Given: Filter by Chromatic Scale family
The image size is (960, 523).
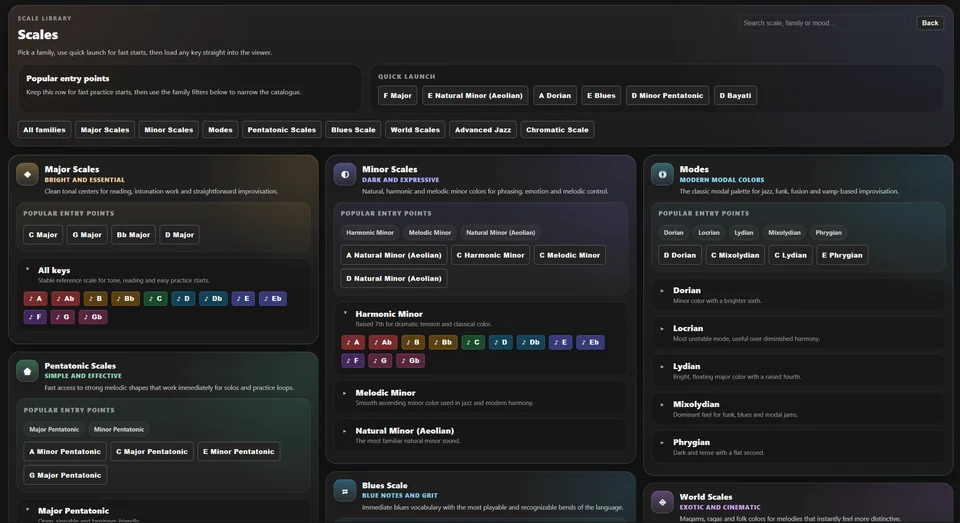Looking at the screenshot, I should tap(557, 130).
